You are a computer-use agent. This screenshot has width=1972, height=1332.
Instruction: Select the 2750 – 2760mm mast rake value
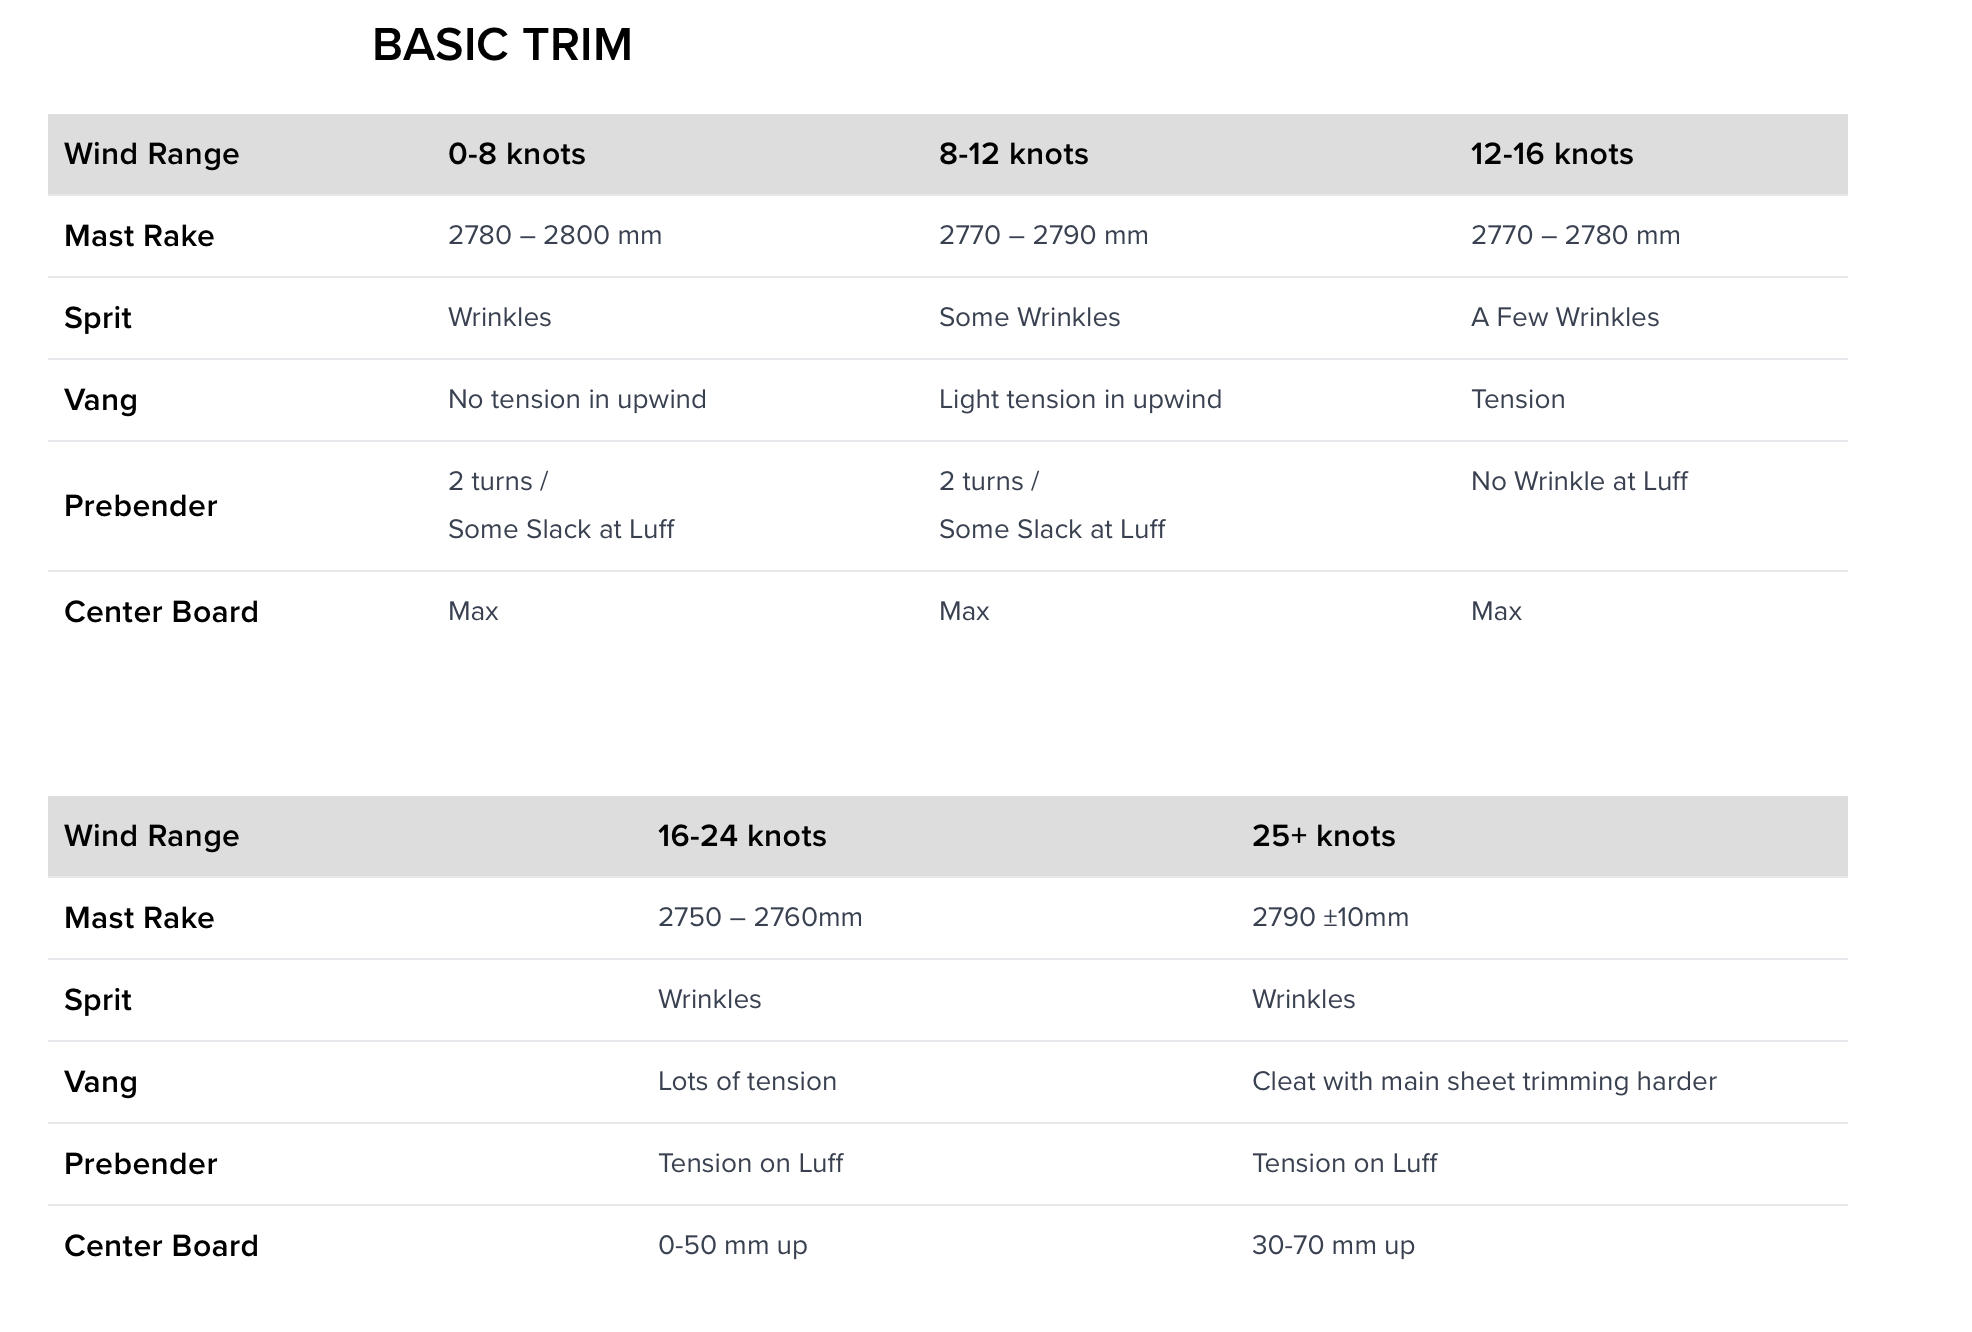click(759, 917)
